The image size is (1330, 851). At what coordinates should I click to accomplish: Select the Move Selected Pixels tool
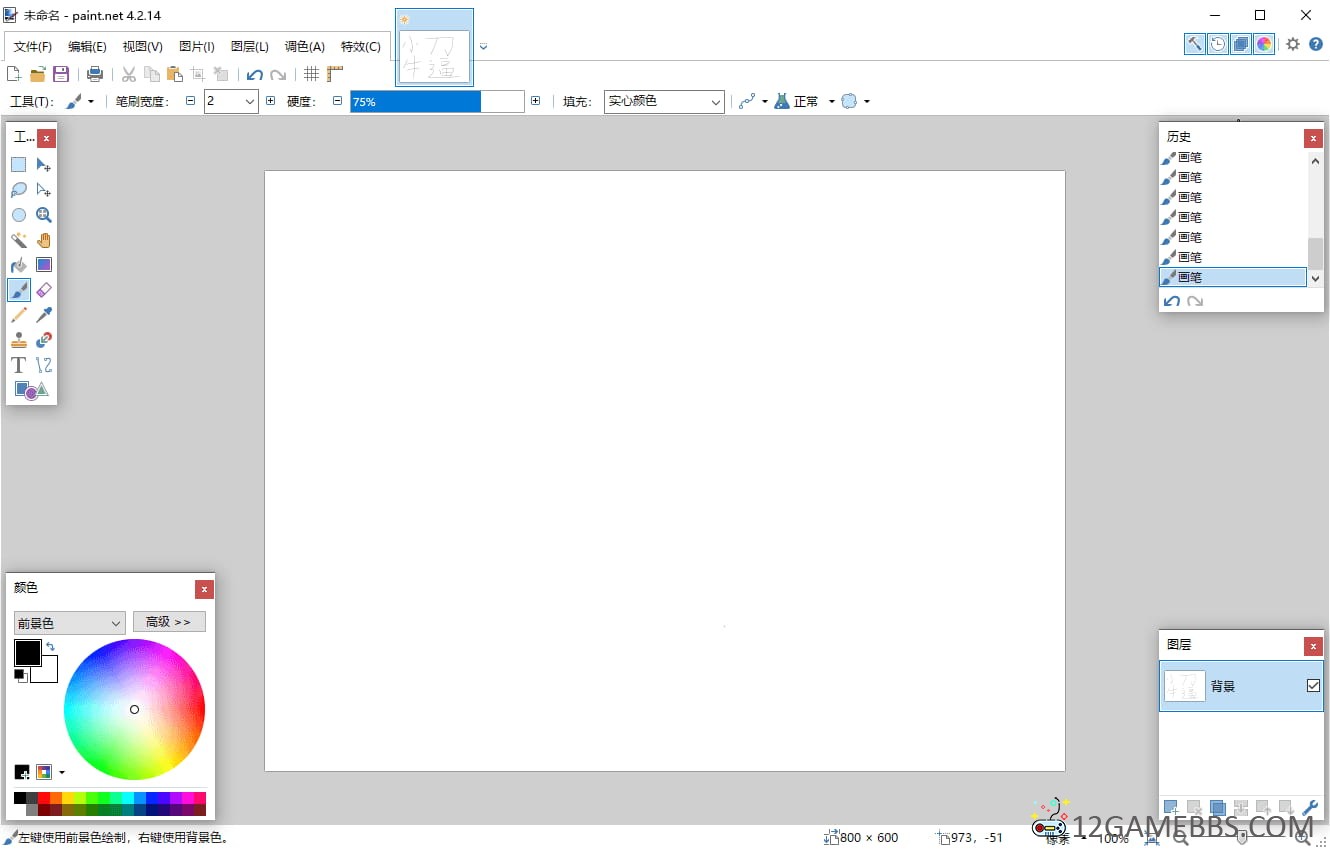pyautogui.click(x=44, y=165)
